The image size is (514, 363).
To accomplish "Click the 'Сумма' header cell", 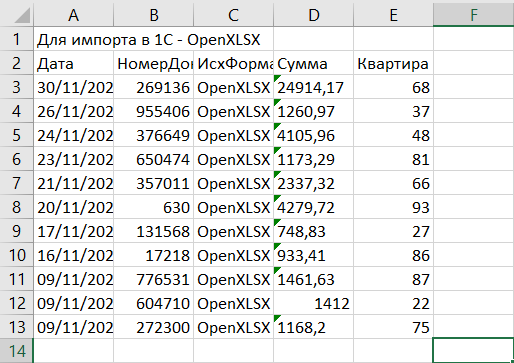I will click(313, 63).
